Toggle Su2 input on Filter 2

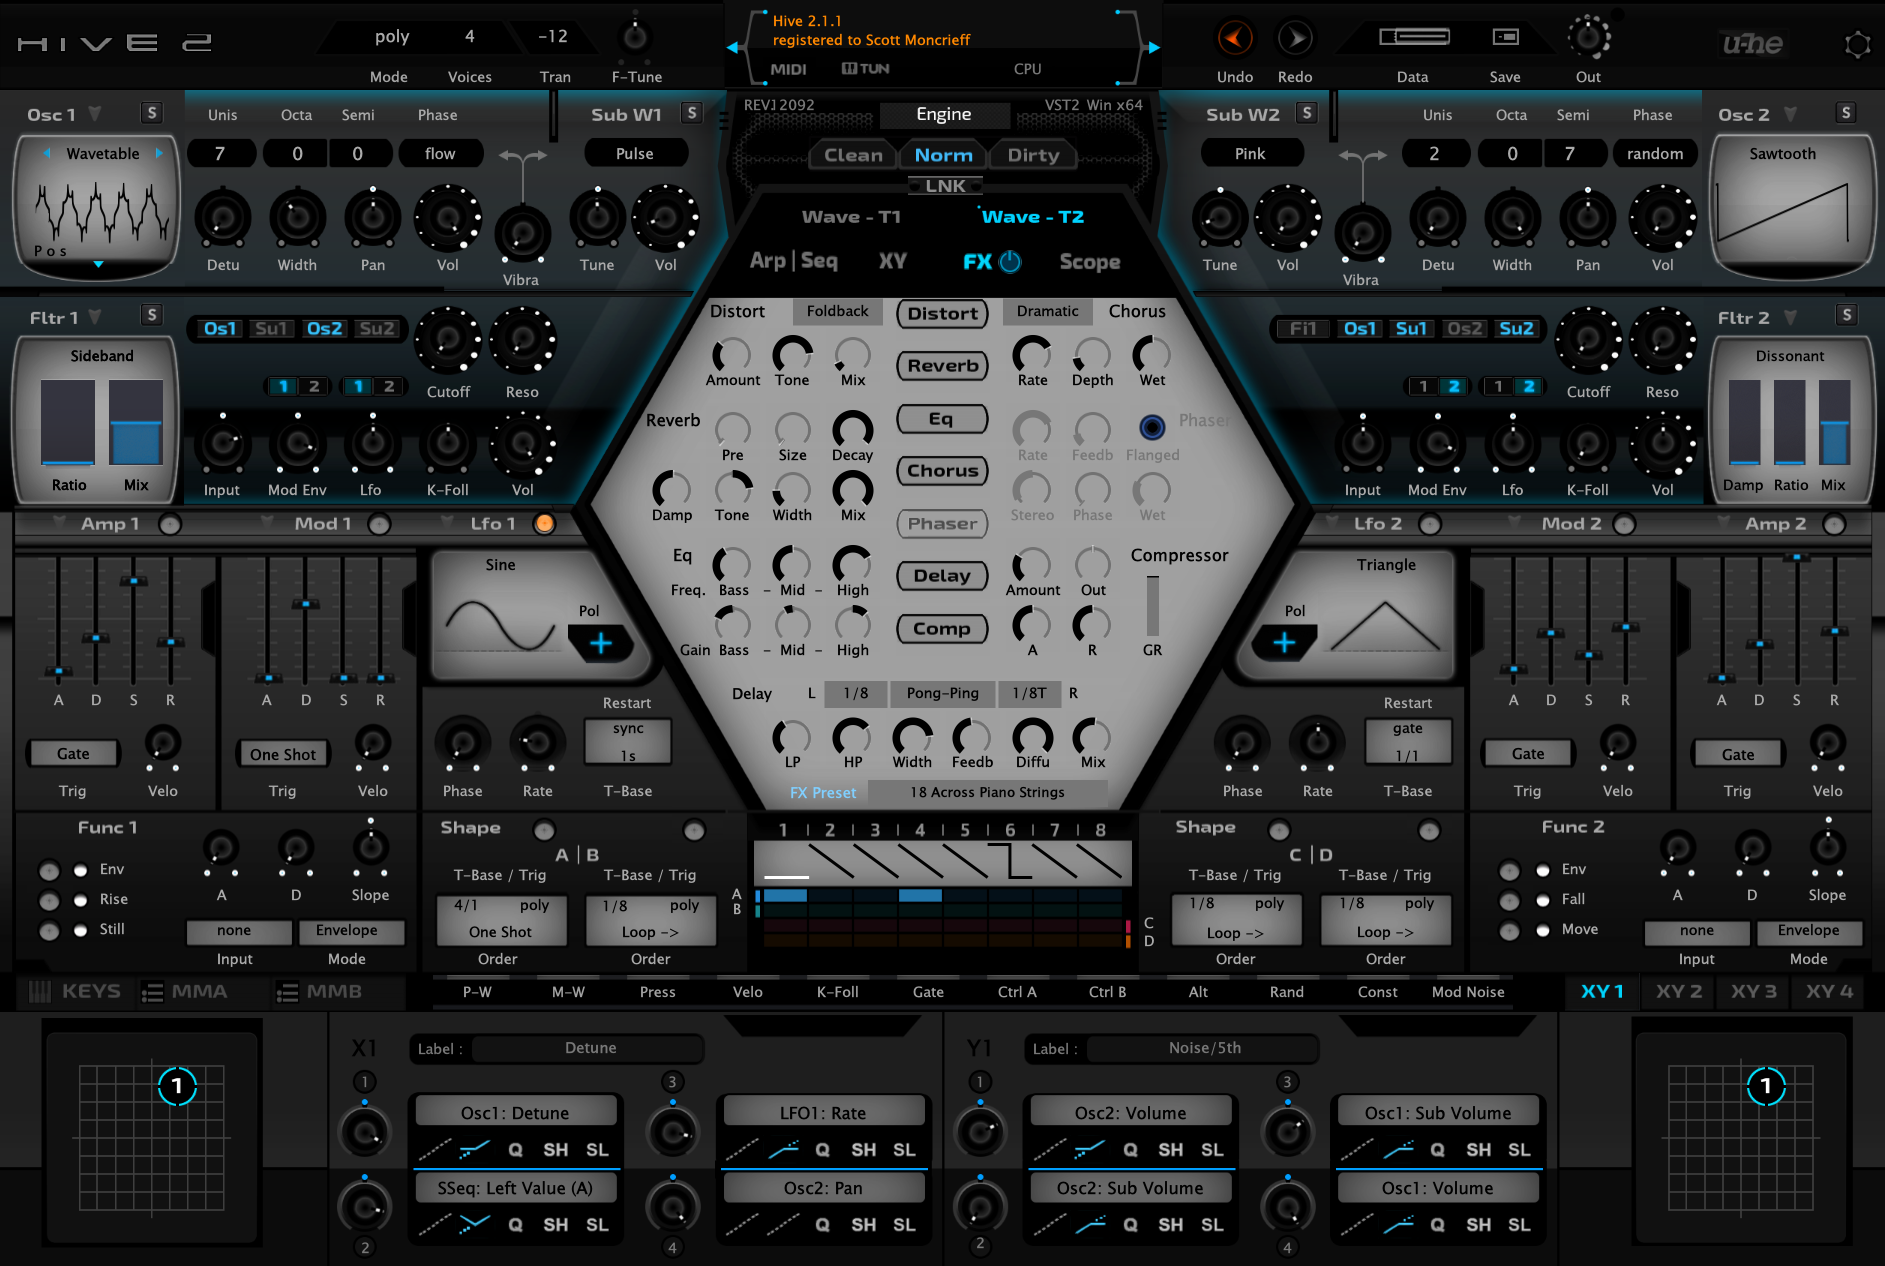click(1516, 329)
